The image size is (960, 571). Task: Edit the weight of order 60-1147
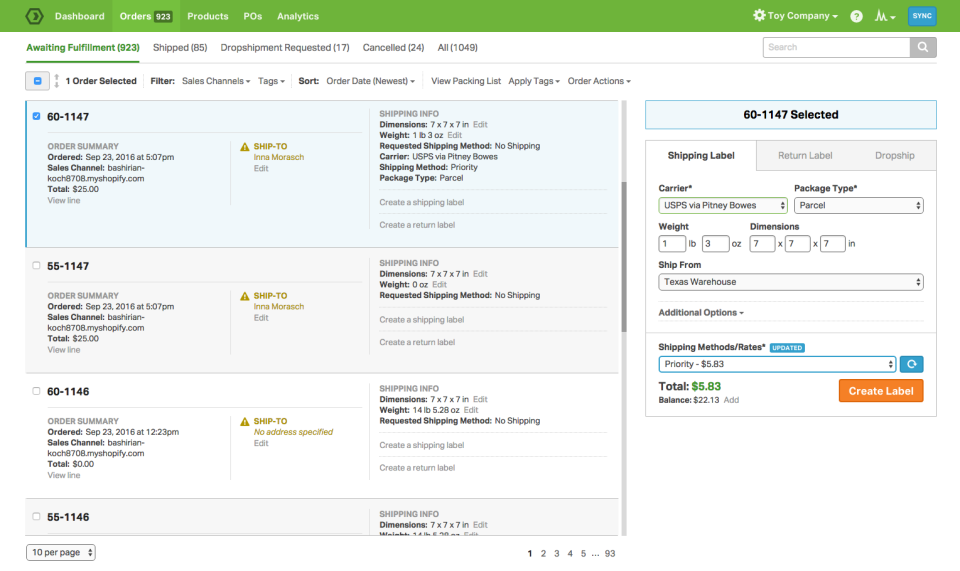454,135
